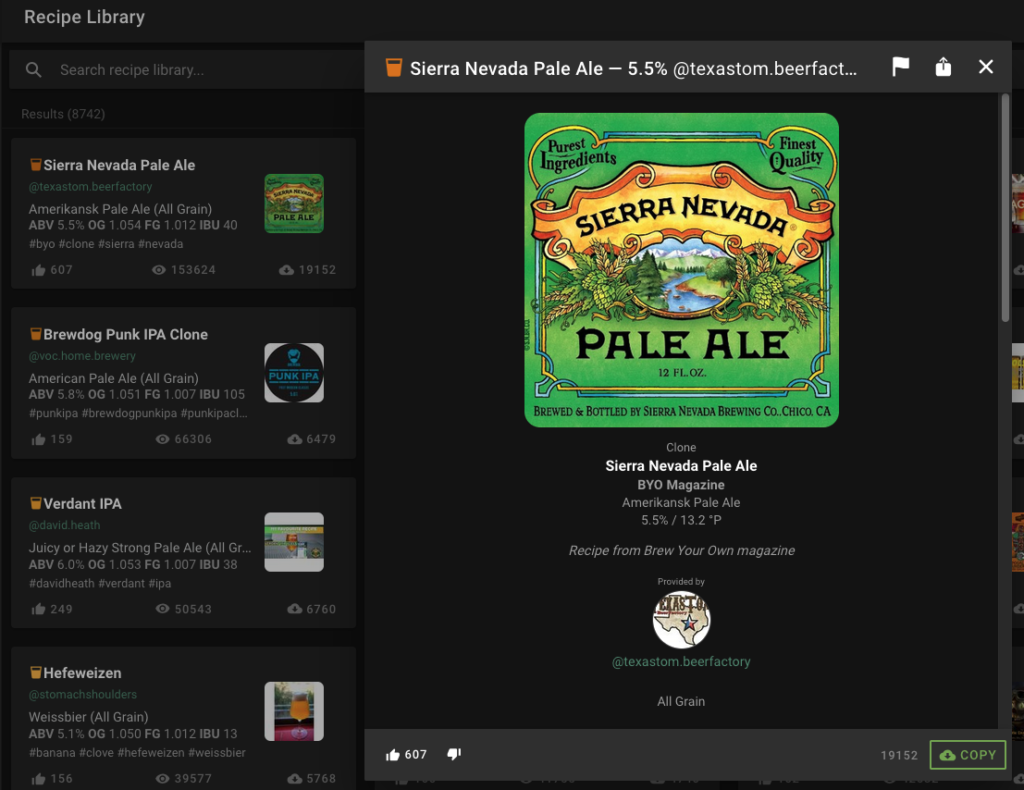
Task: Click thumbs-up icon on Hefeweizen card
Action: [x=39, y=779]
